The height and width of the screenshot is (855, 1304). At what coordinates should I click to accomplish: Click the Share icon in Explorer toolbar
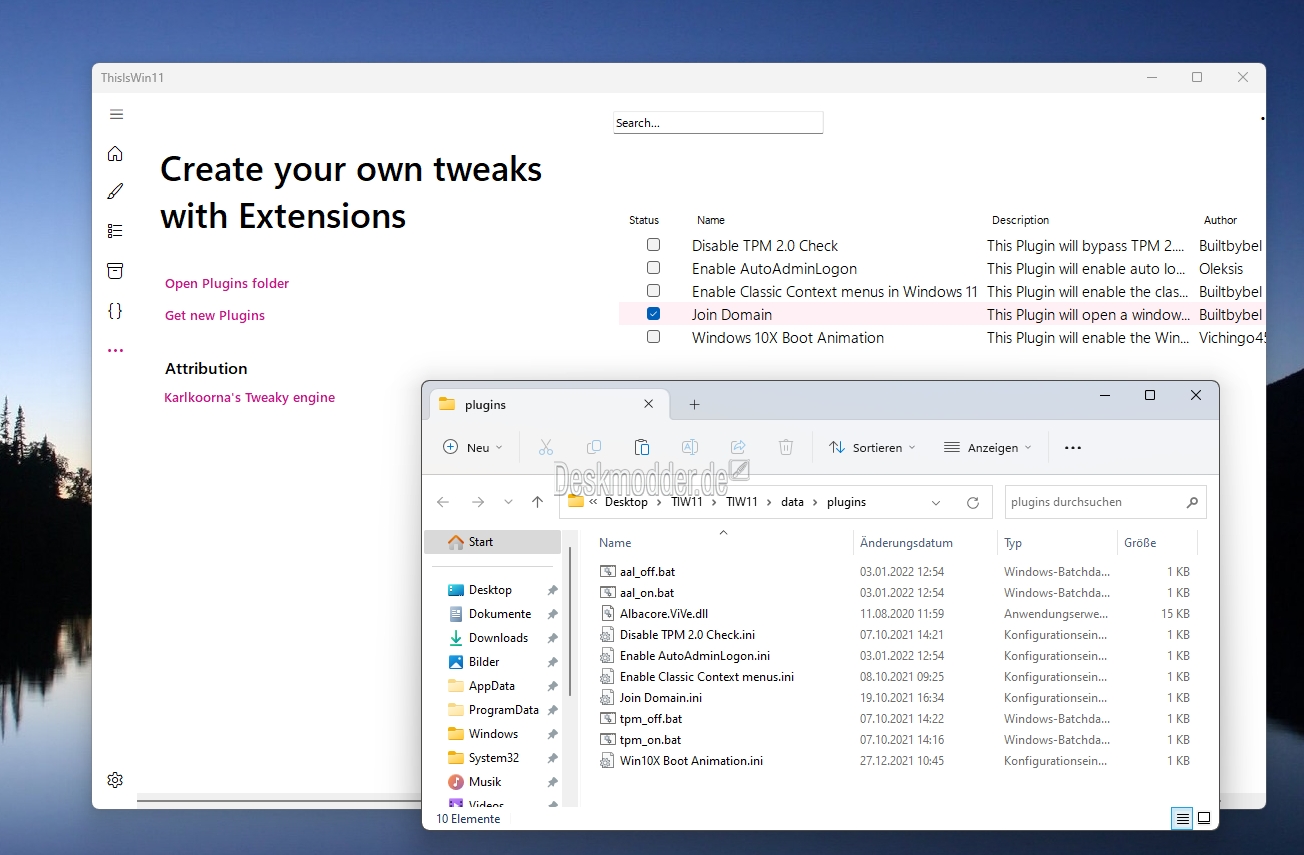point(738,447)
